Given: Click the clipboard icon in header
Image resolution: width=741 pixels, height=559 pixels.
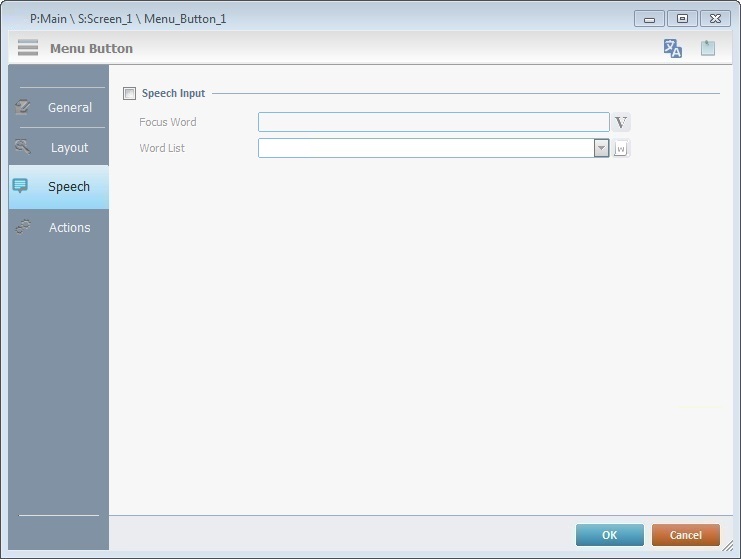Looking at the screenshot, I should [x=708, y=48].
